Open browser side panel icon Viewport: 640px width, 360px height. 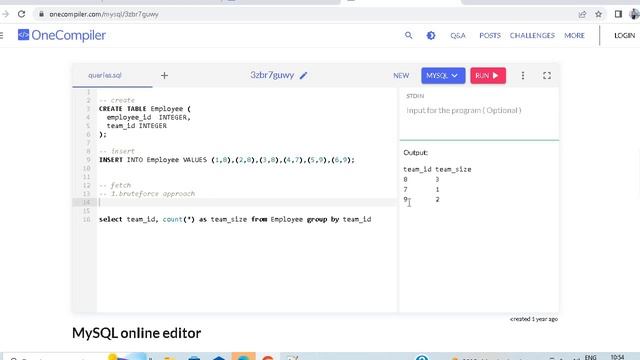tap(618, 14)
